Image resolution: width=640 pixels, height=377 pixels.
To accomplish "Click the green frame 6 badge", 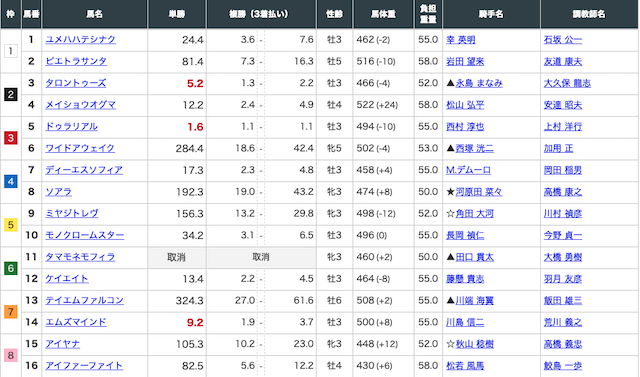I will (x=11, y=268).
